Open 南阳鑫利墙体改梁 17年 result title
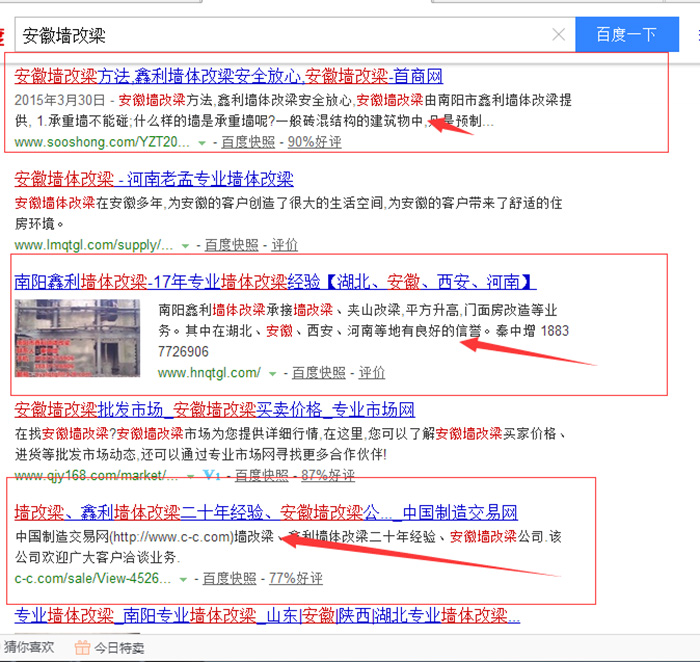 276,281
